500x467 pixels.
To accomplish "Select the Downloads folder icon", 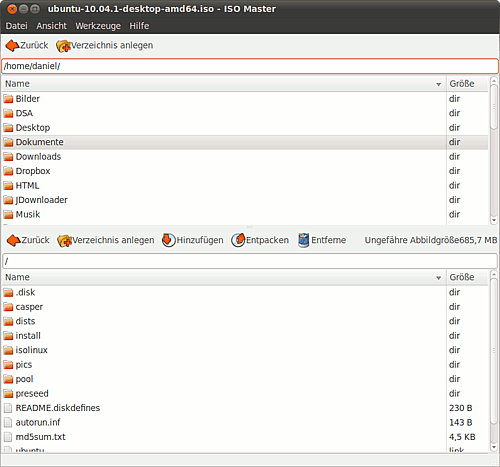I will tap(8, 157).
